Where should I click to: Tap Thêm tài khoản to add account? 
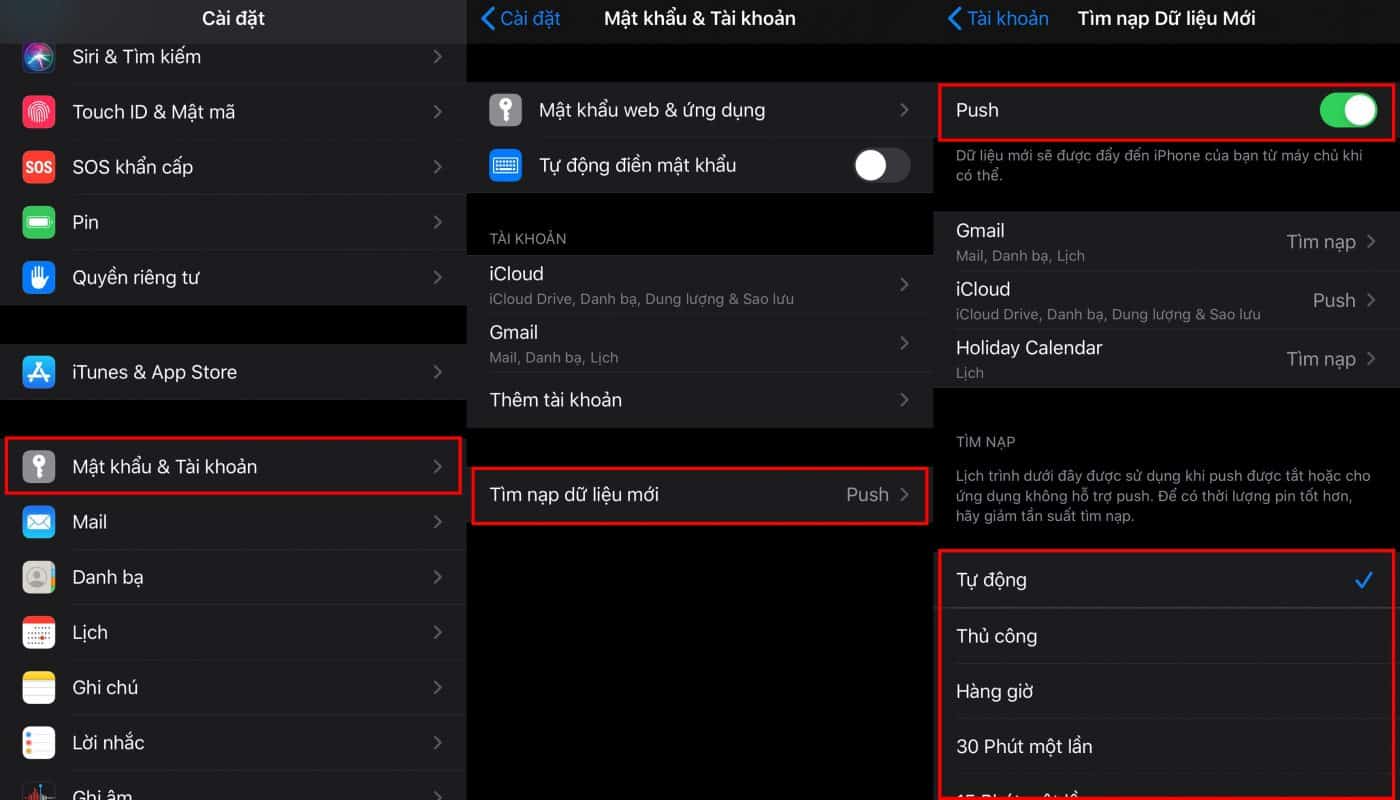(699, 400)
